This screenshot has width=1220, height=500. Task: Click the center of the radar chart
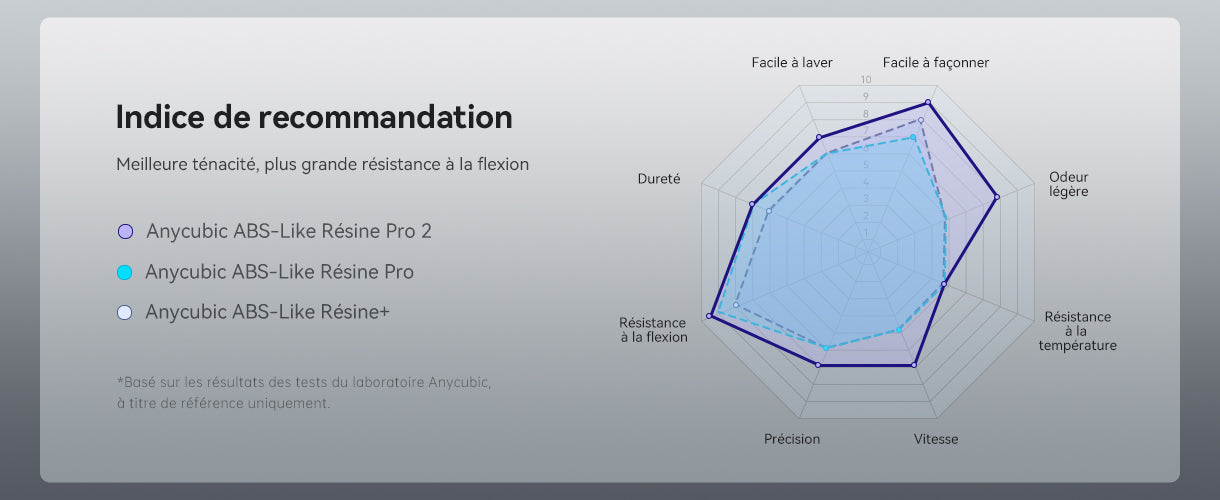[867, 251]
